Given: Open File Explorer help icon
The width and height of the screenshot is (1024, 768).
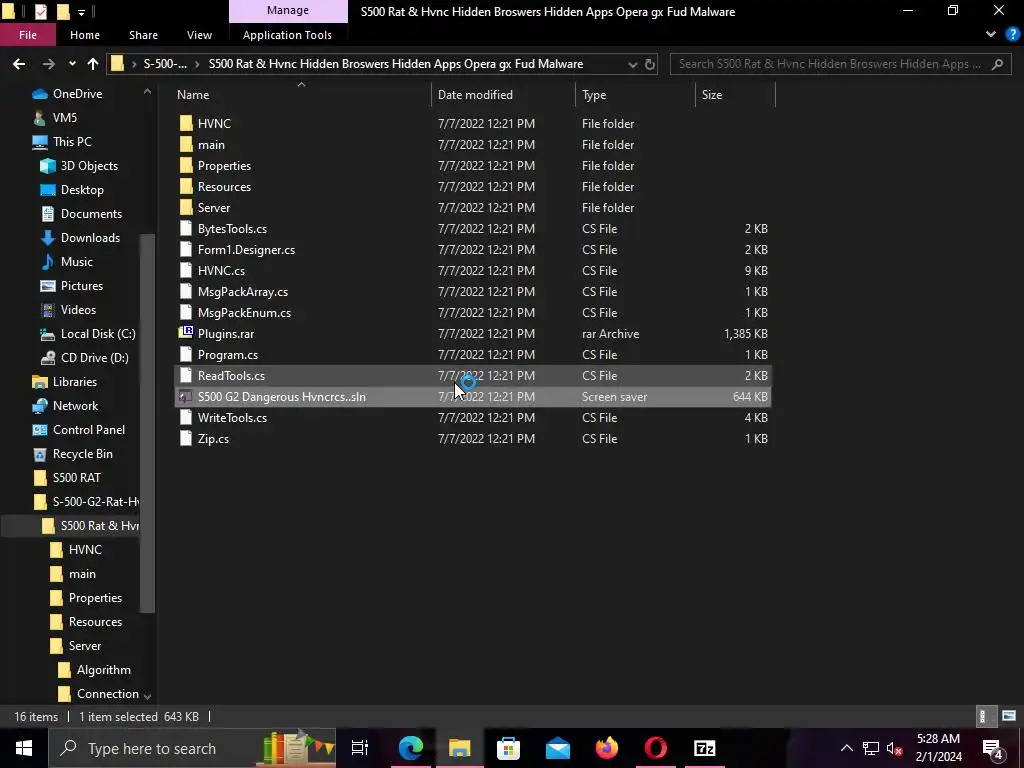Looking at the screenshot, I should tap(1012, 35).
